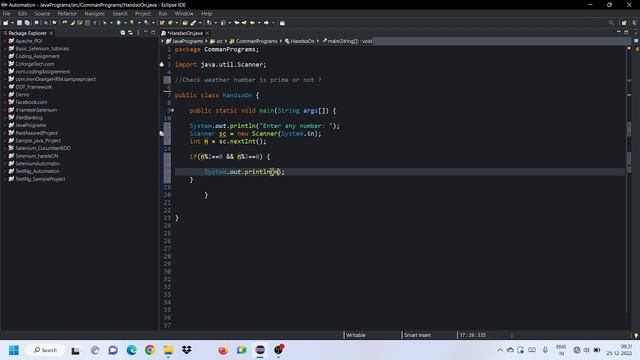Viewport: 640px width, 360px height.
Task: Open the Project menu
Action: pos(143,13)
